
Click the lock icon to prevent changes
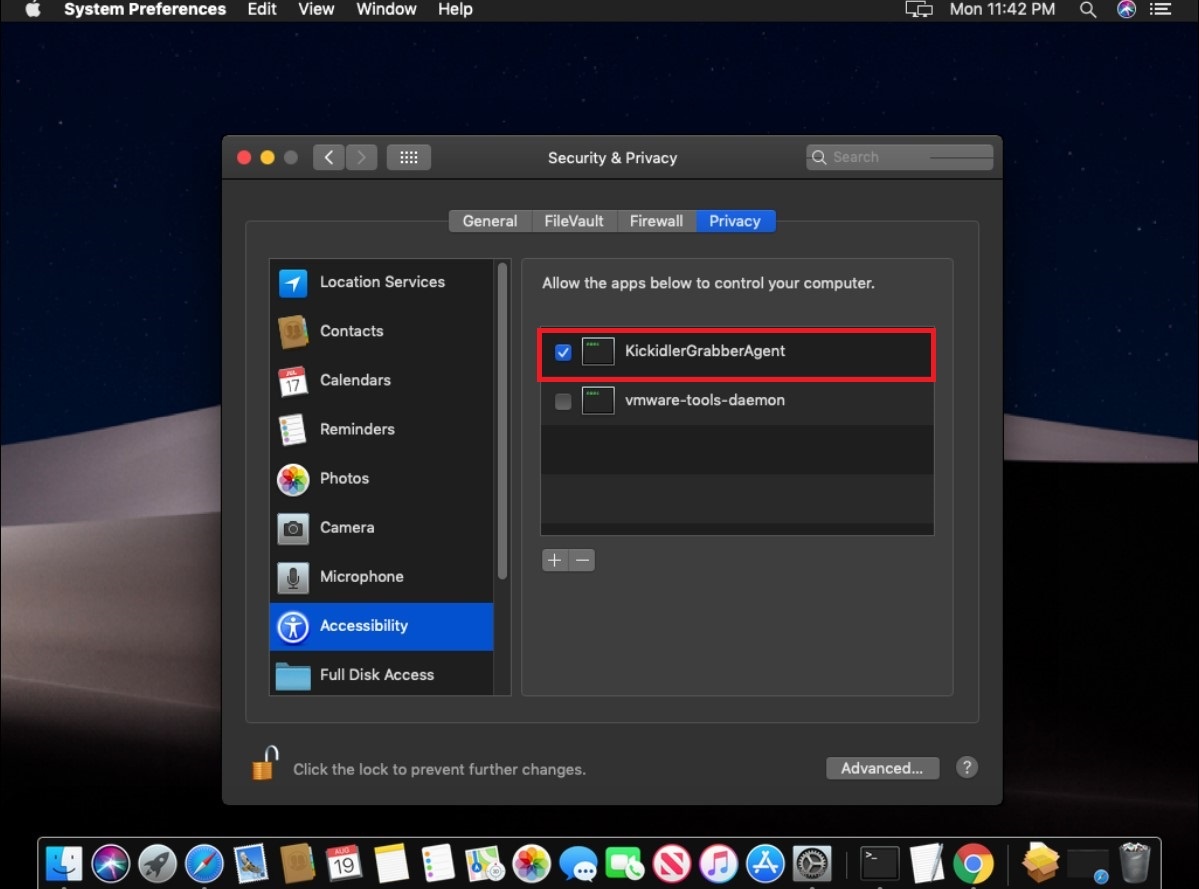point(265,764)
